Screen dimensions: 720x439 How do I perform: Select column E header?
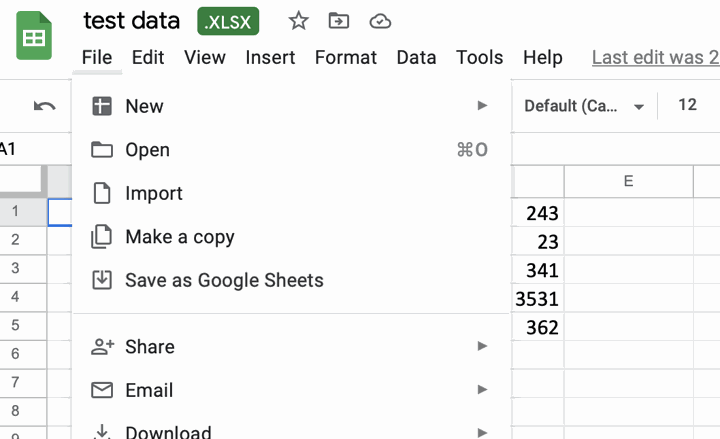[x=629, y=181]
